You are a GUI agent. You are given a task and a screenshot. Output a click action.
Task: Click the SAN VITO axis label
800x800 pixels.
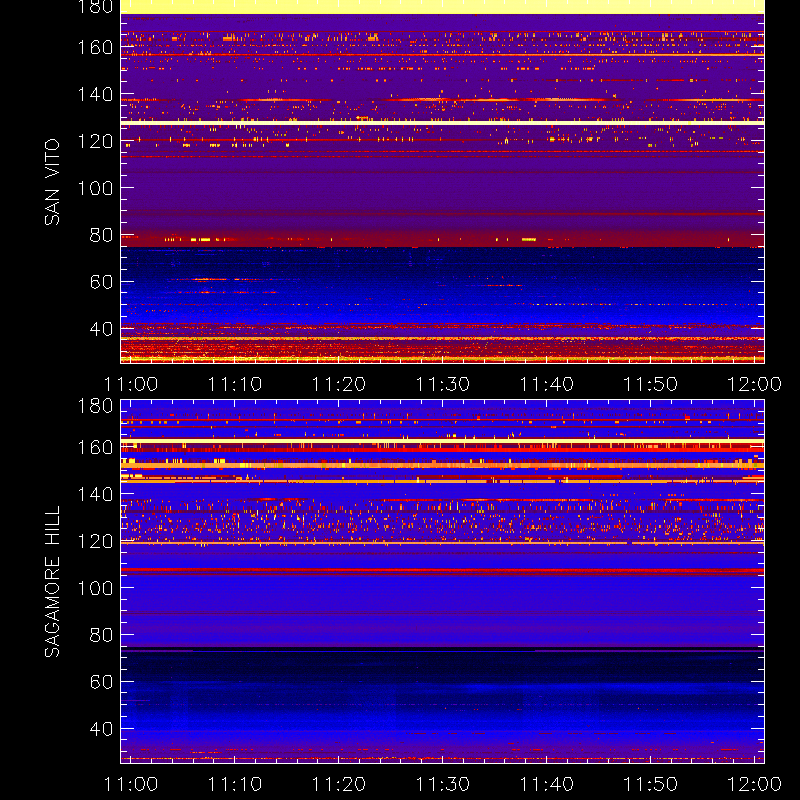(52, 182)
